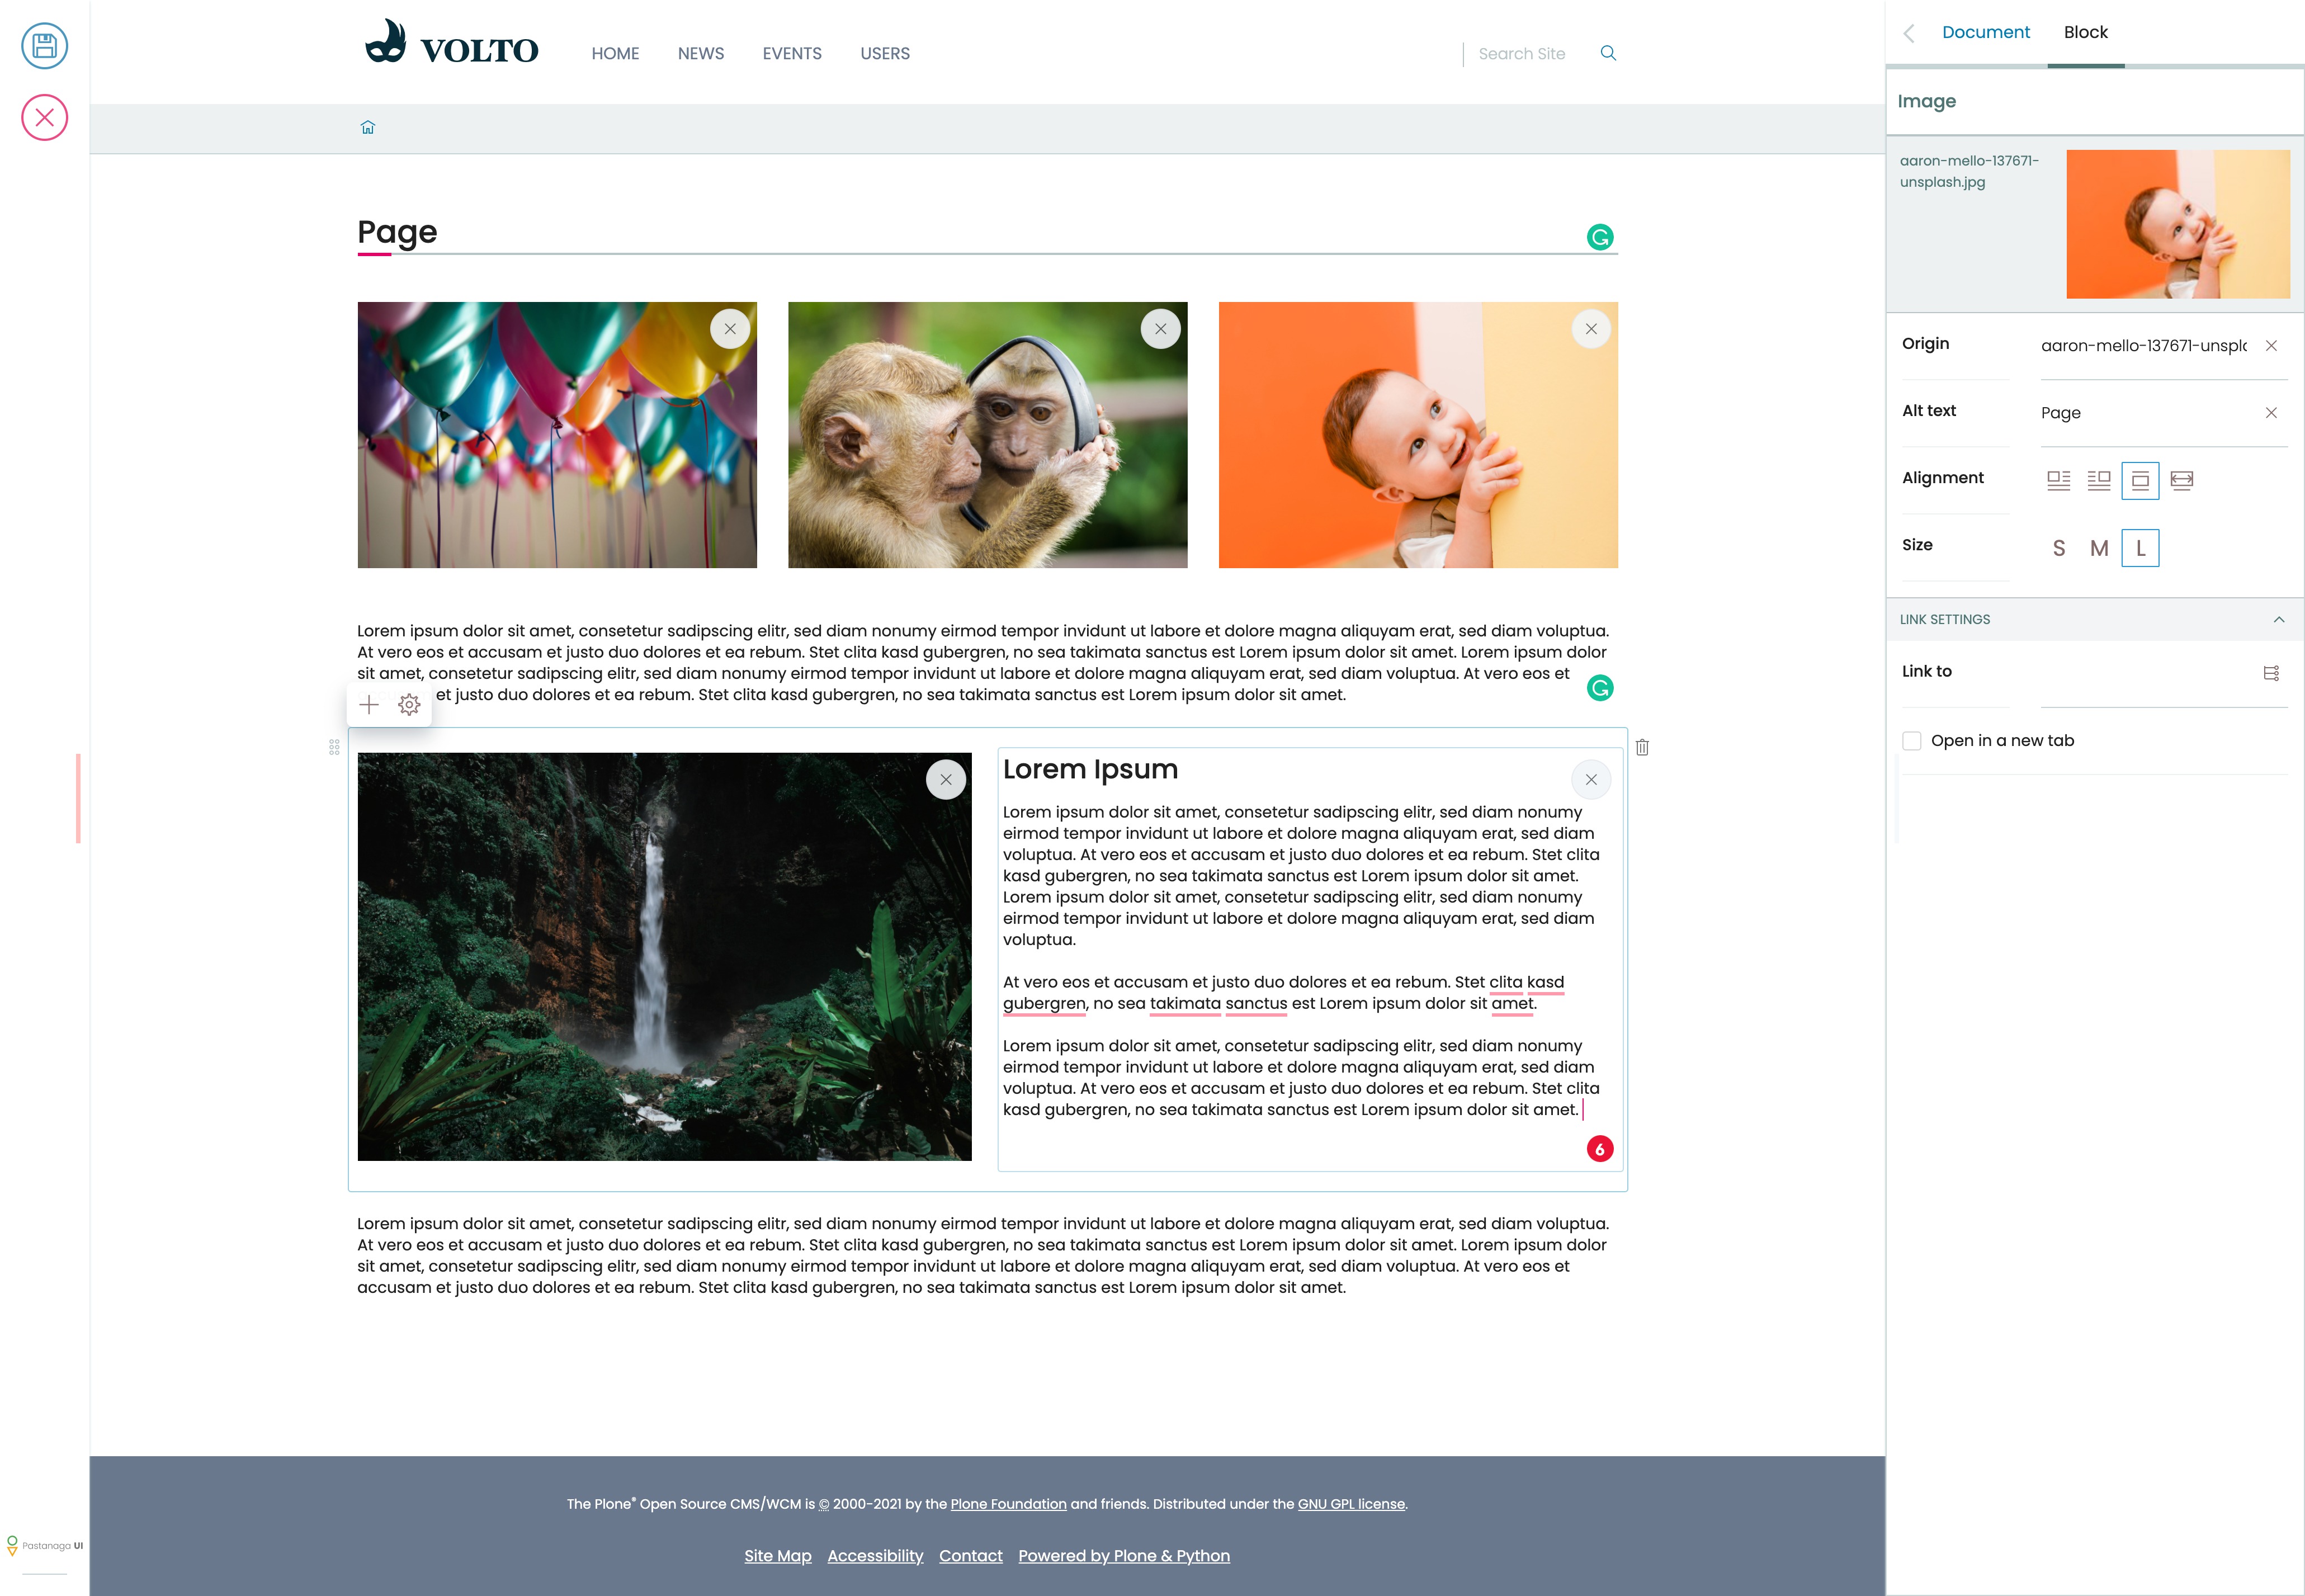Image resolution: width=2305 pixels, height=1596 pixels.
Task: Click the block settings gear icon
Action: [410, 704]
